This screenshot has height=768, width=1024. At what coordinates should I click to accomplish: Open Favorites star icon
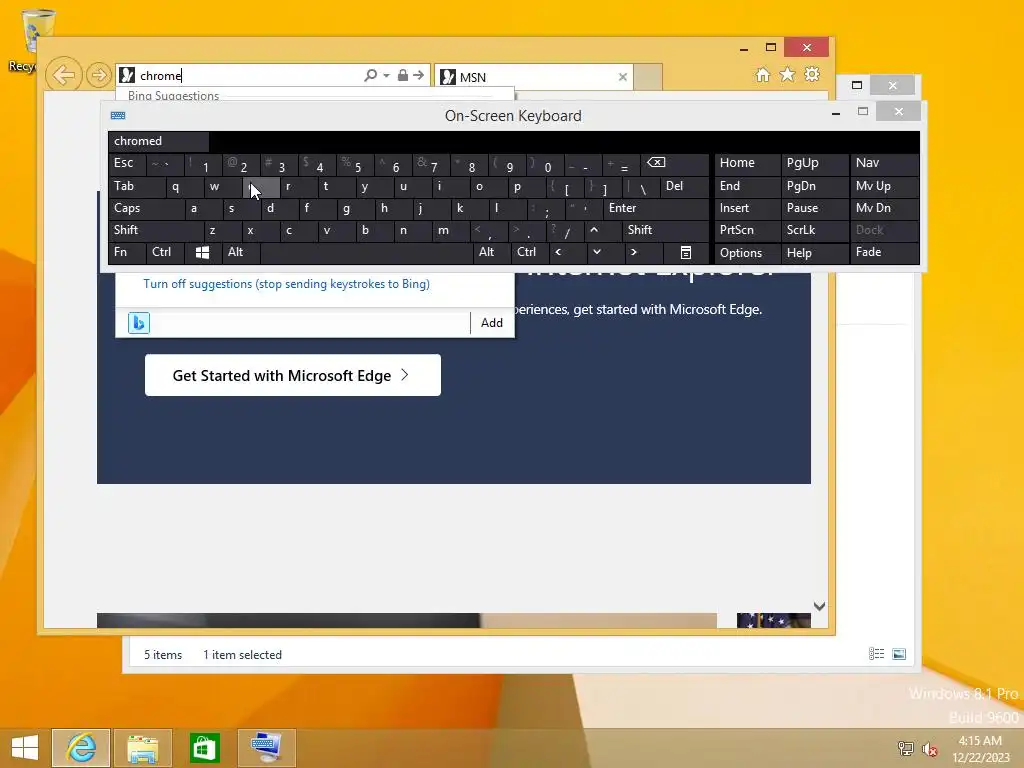(x=788, y=74)
